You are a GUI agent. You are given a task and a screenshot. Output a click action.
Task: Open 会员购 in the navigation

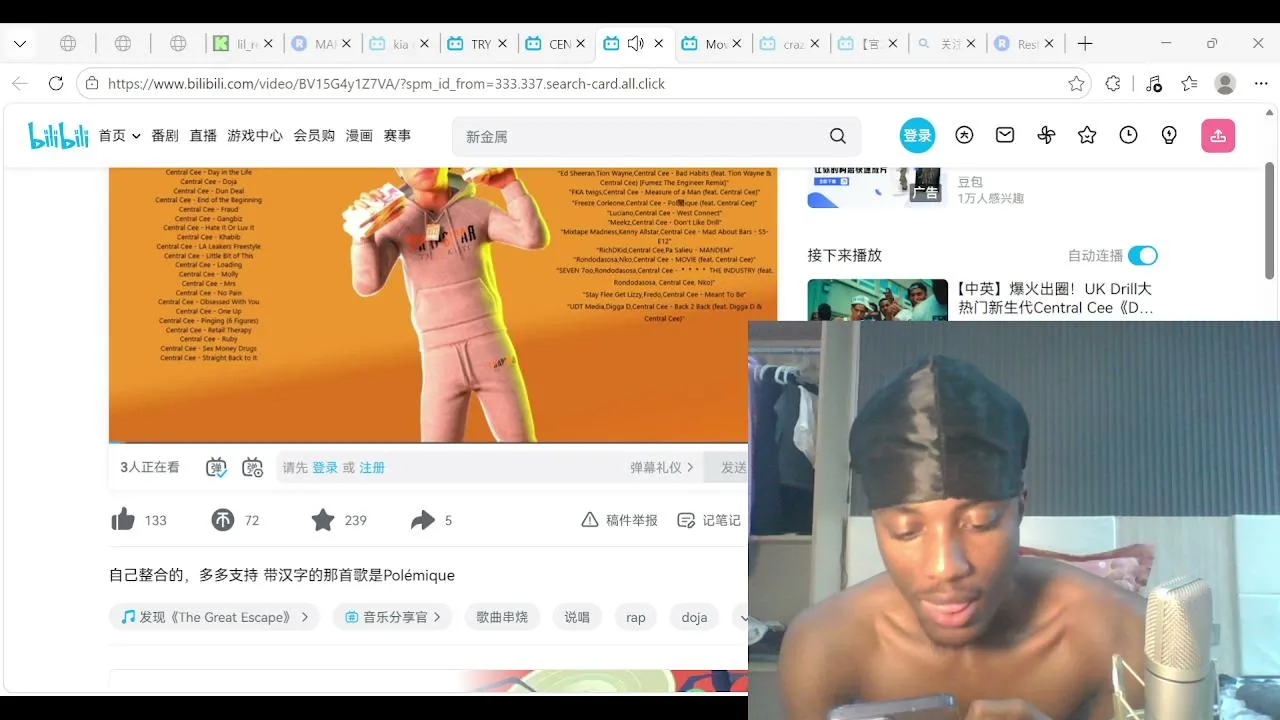pyautogui.click(x=314, y=136)
